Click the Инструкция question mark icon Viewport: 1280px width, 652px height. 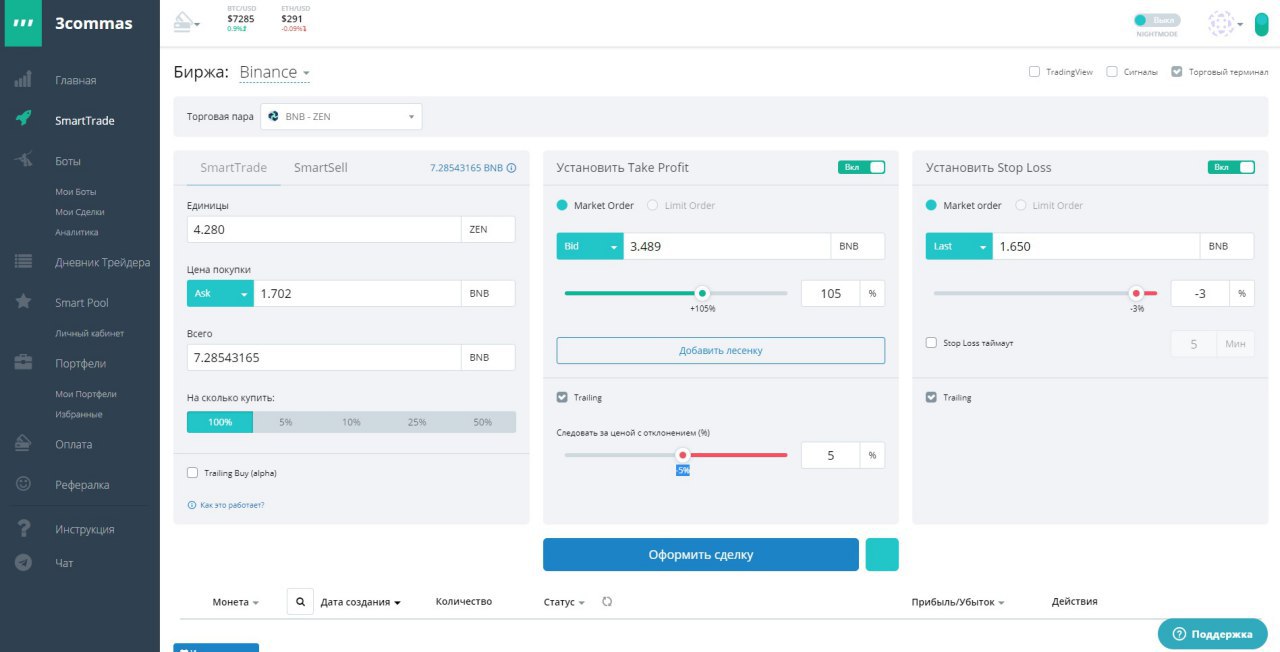pyautogui.click(x=23, y=528)
